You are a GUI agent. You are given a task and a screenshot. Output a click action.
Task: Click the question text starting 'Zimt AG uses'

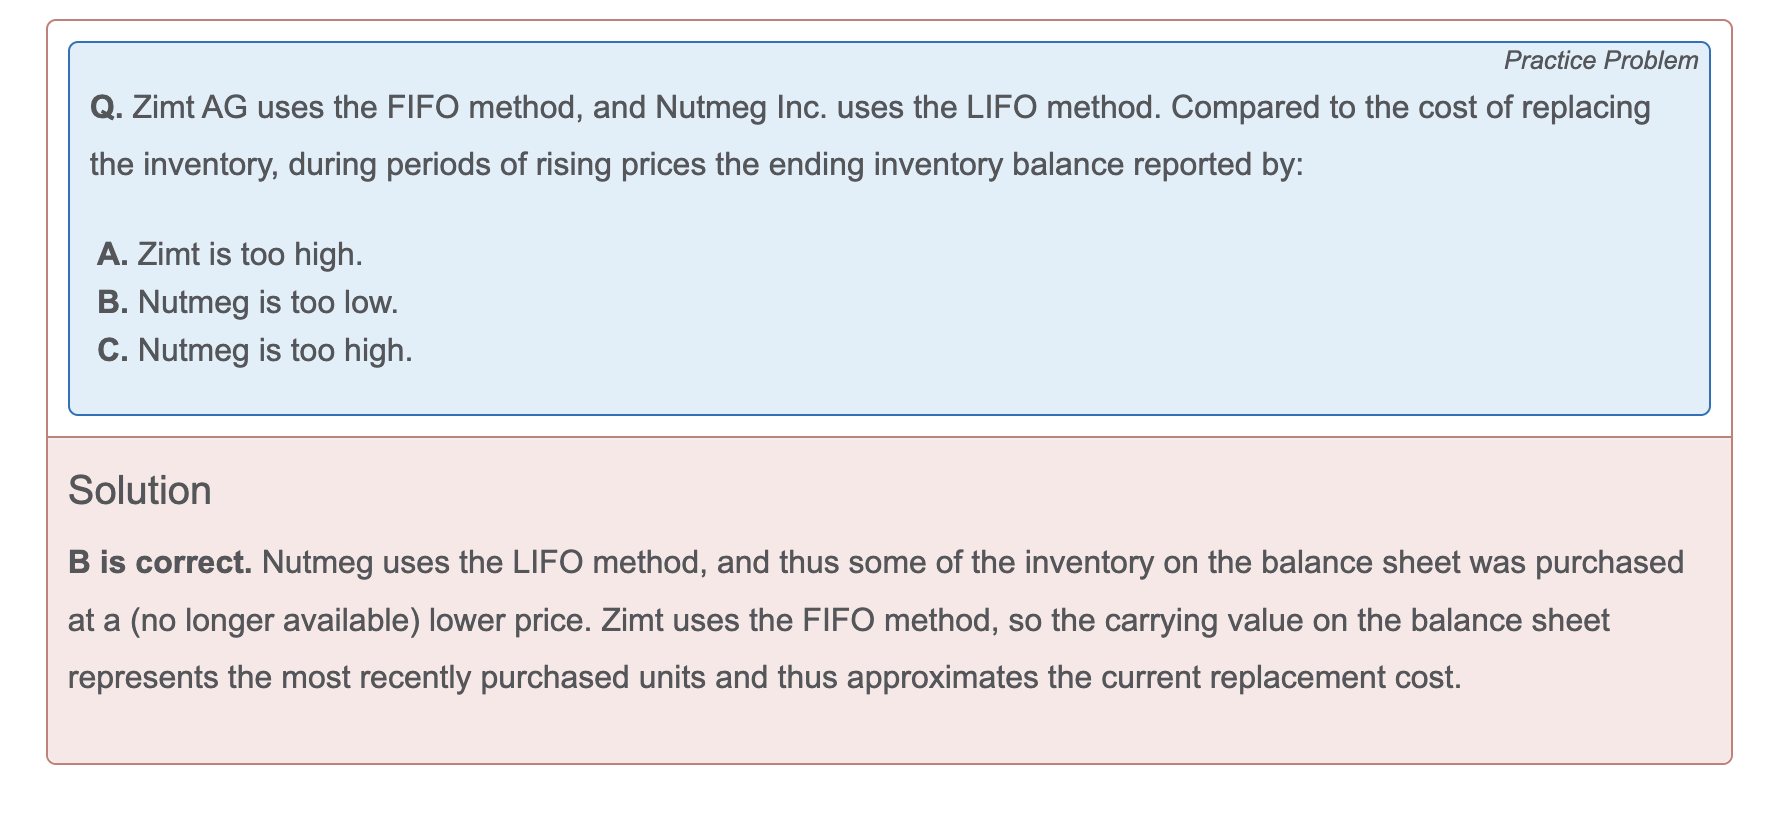pyautogui.click(x=870, y=135)
